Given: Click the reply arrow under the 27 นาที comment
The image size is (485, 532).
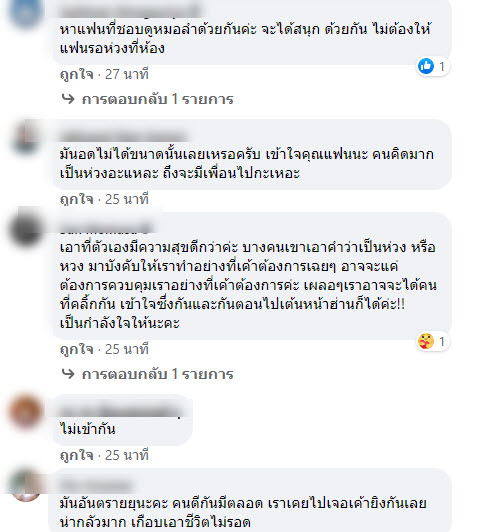Looking at the screenshot, I should (68, 99).
